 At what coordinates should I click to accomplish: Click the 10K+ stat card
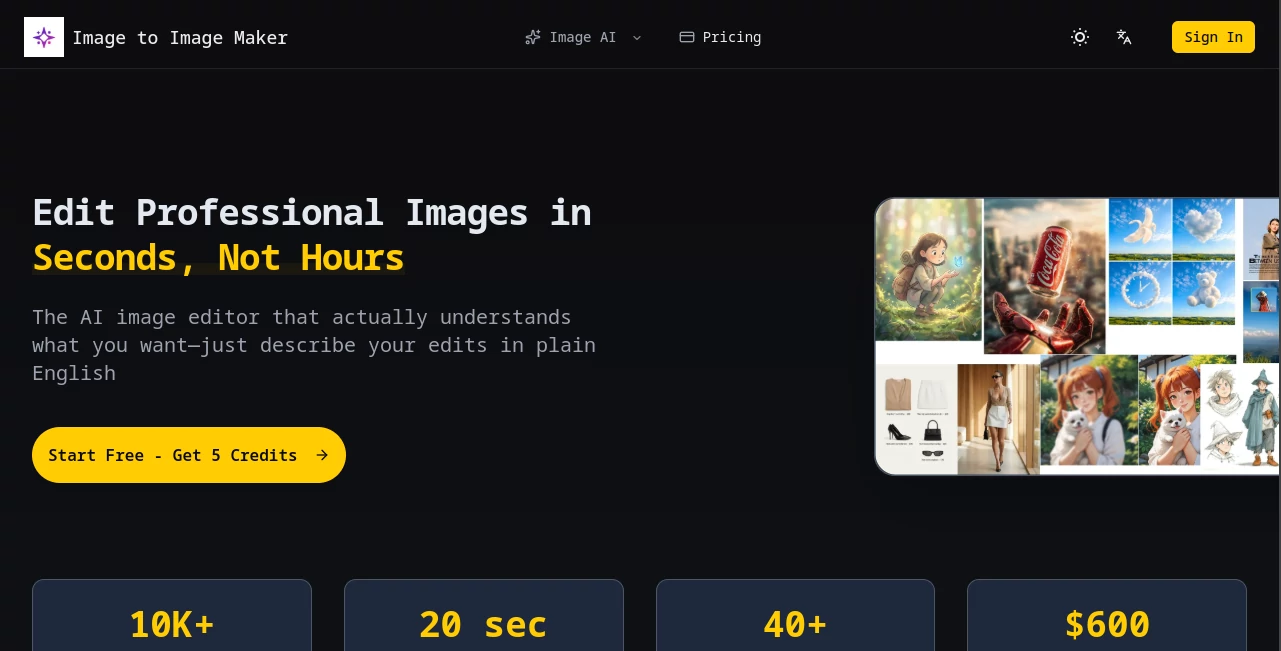[x=172, y=624]
